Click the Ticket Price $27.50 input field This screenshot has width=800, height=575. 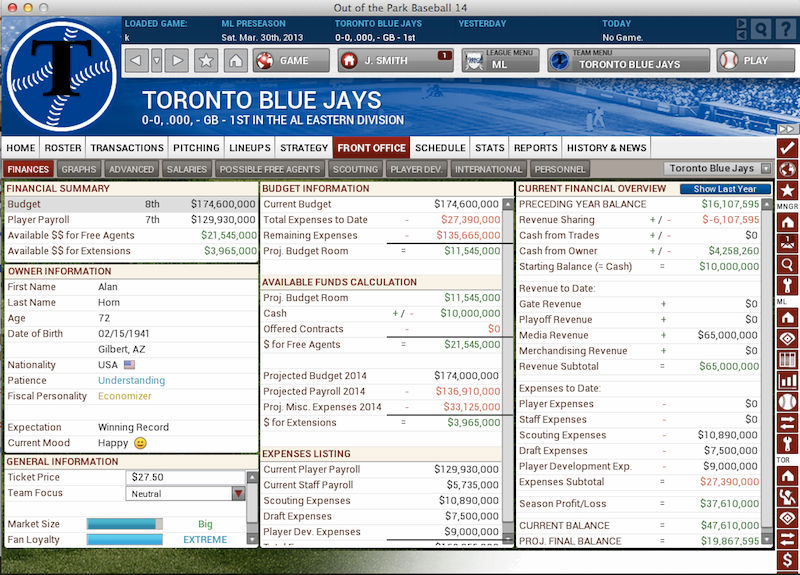tap(185, 478)
